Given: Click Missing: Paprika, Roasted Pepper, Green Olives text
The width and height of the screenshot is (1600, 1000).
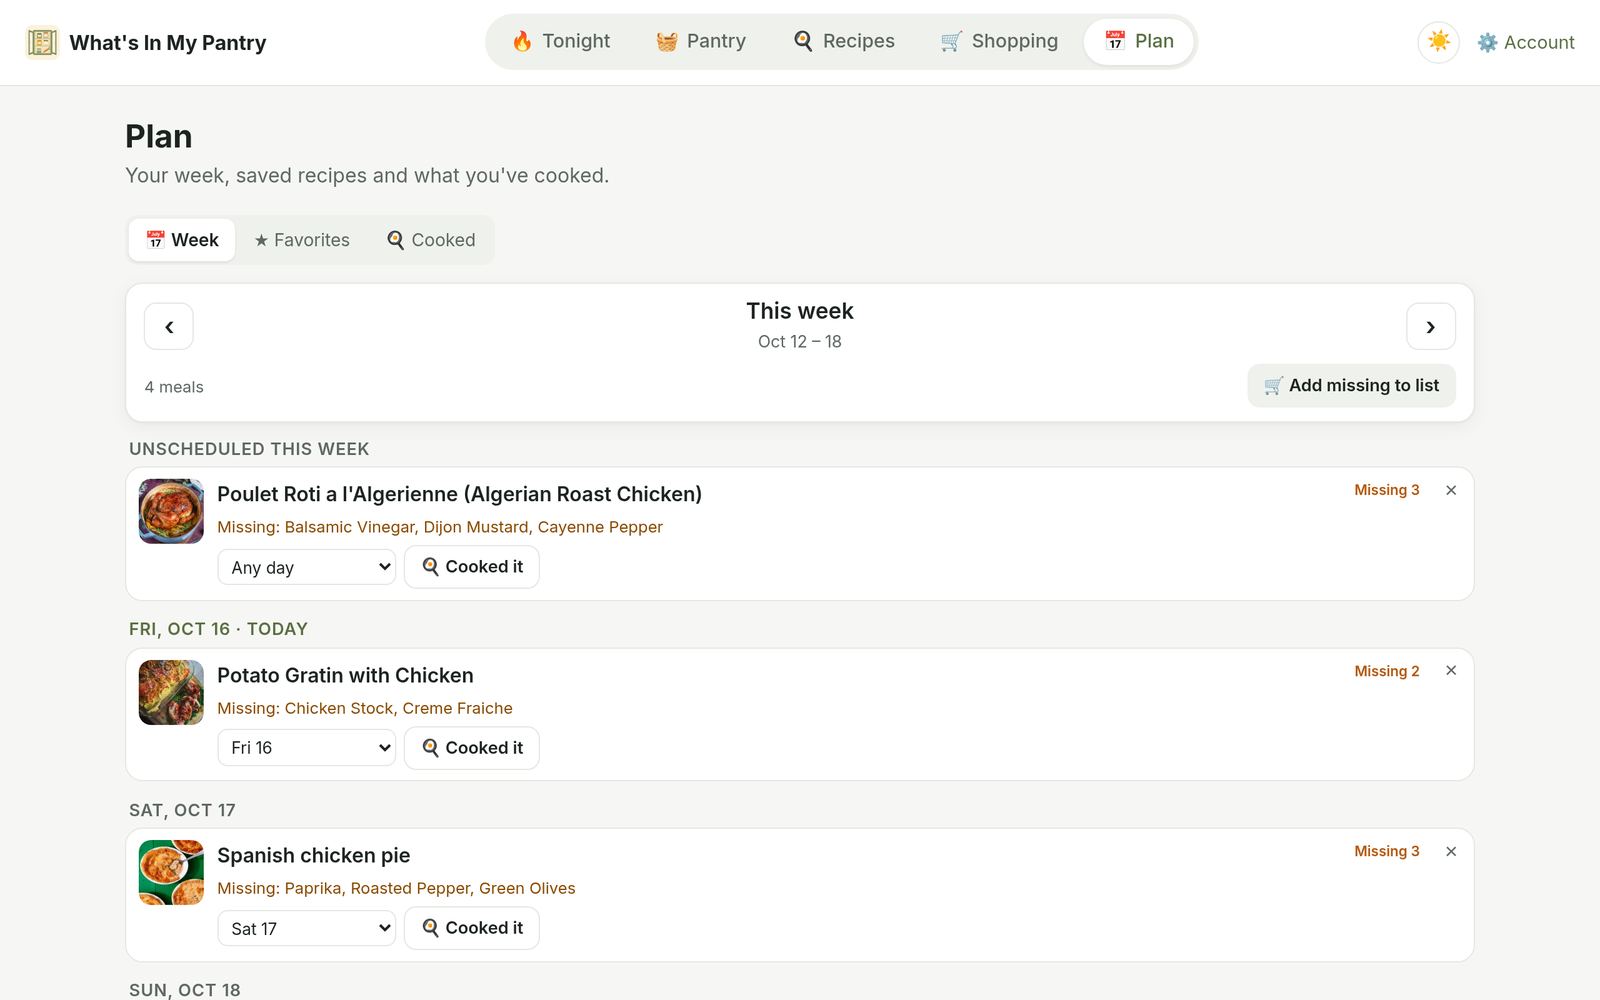Looking at the screenshot, I should pos(396,888).
